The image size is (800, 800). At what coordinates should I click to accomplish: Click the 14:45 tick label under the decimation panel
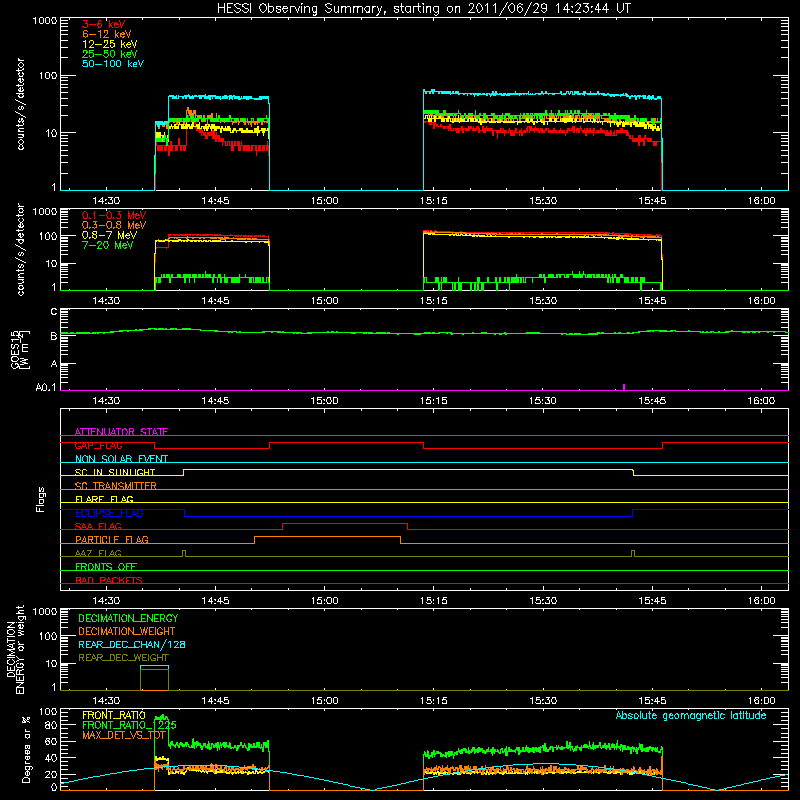pos(215,701)
